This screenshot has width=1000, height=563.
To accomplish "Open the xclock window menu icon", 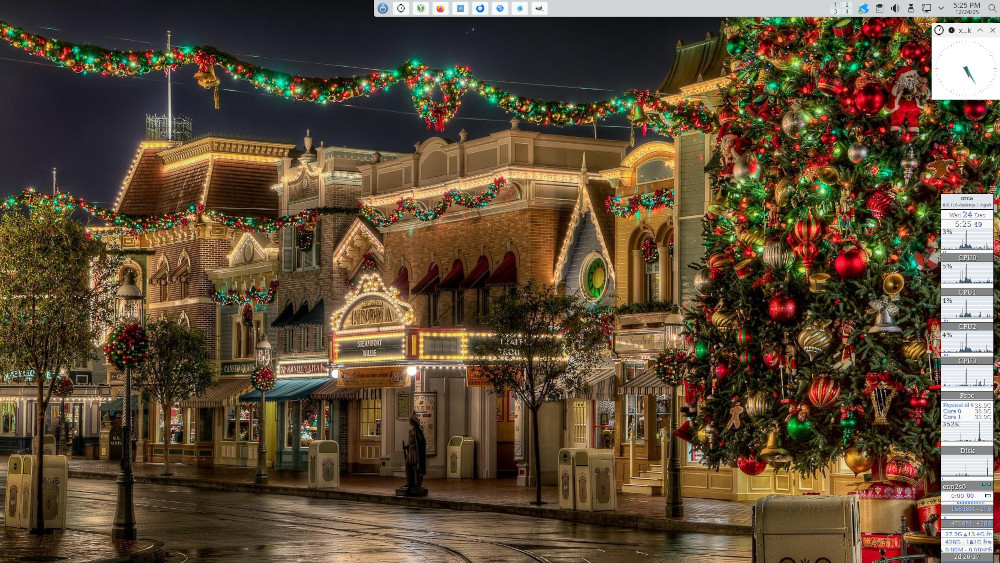I will pyautogui.click(x=939, y=30).
